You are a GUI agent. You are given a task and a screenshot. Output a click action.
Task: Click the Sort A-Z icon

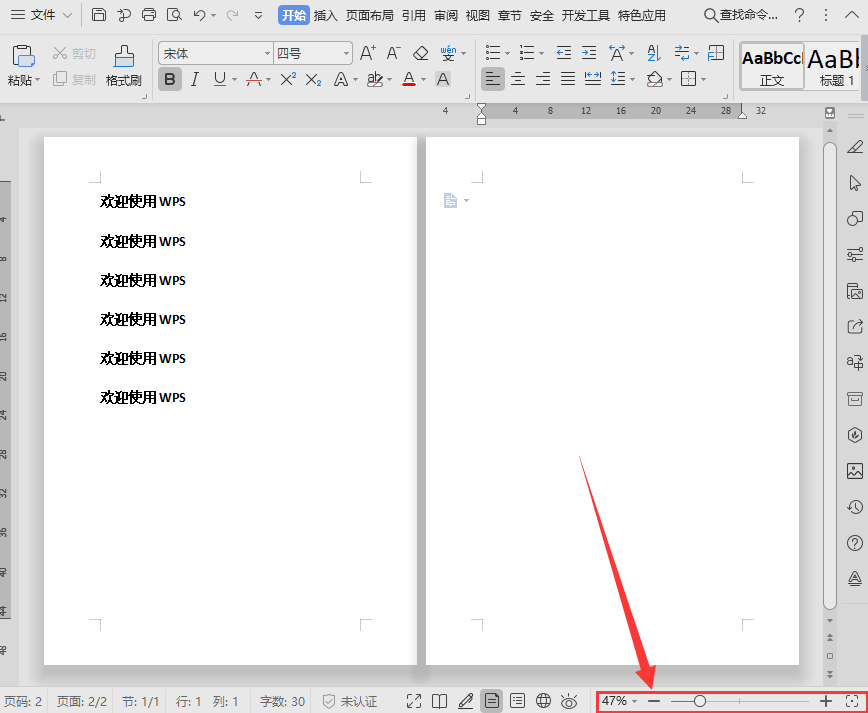pos(654,53)
